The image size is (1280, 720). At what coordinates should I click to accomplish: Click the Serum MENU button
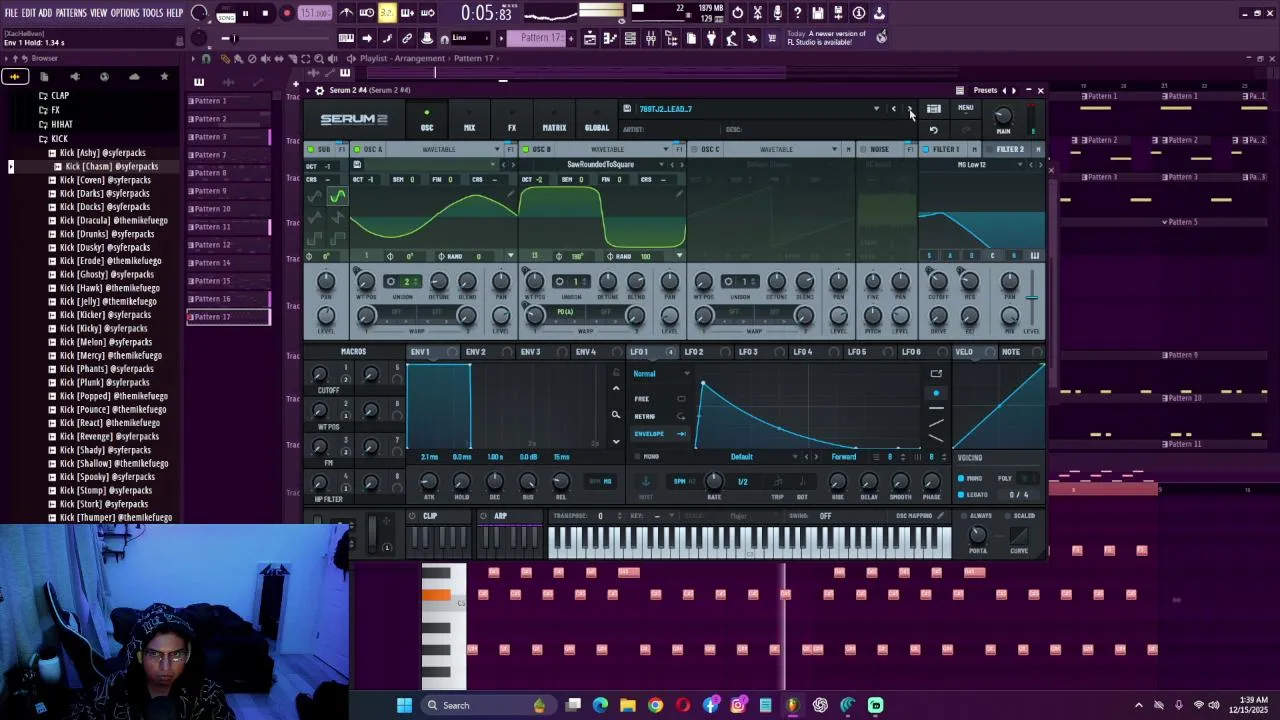click(966, 108)
